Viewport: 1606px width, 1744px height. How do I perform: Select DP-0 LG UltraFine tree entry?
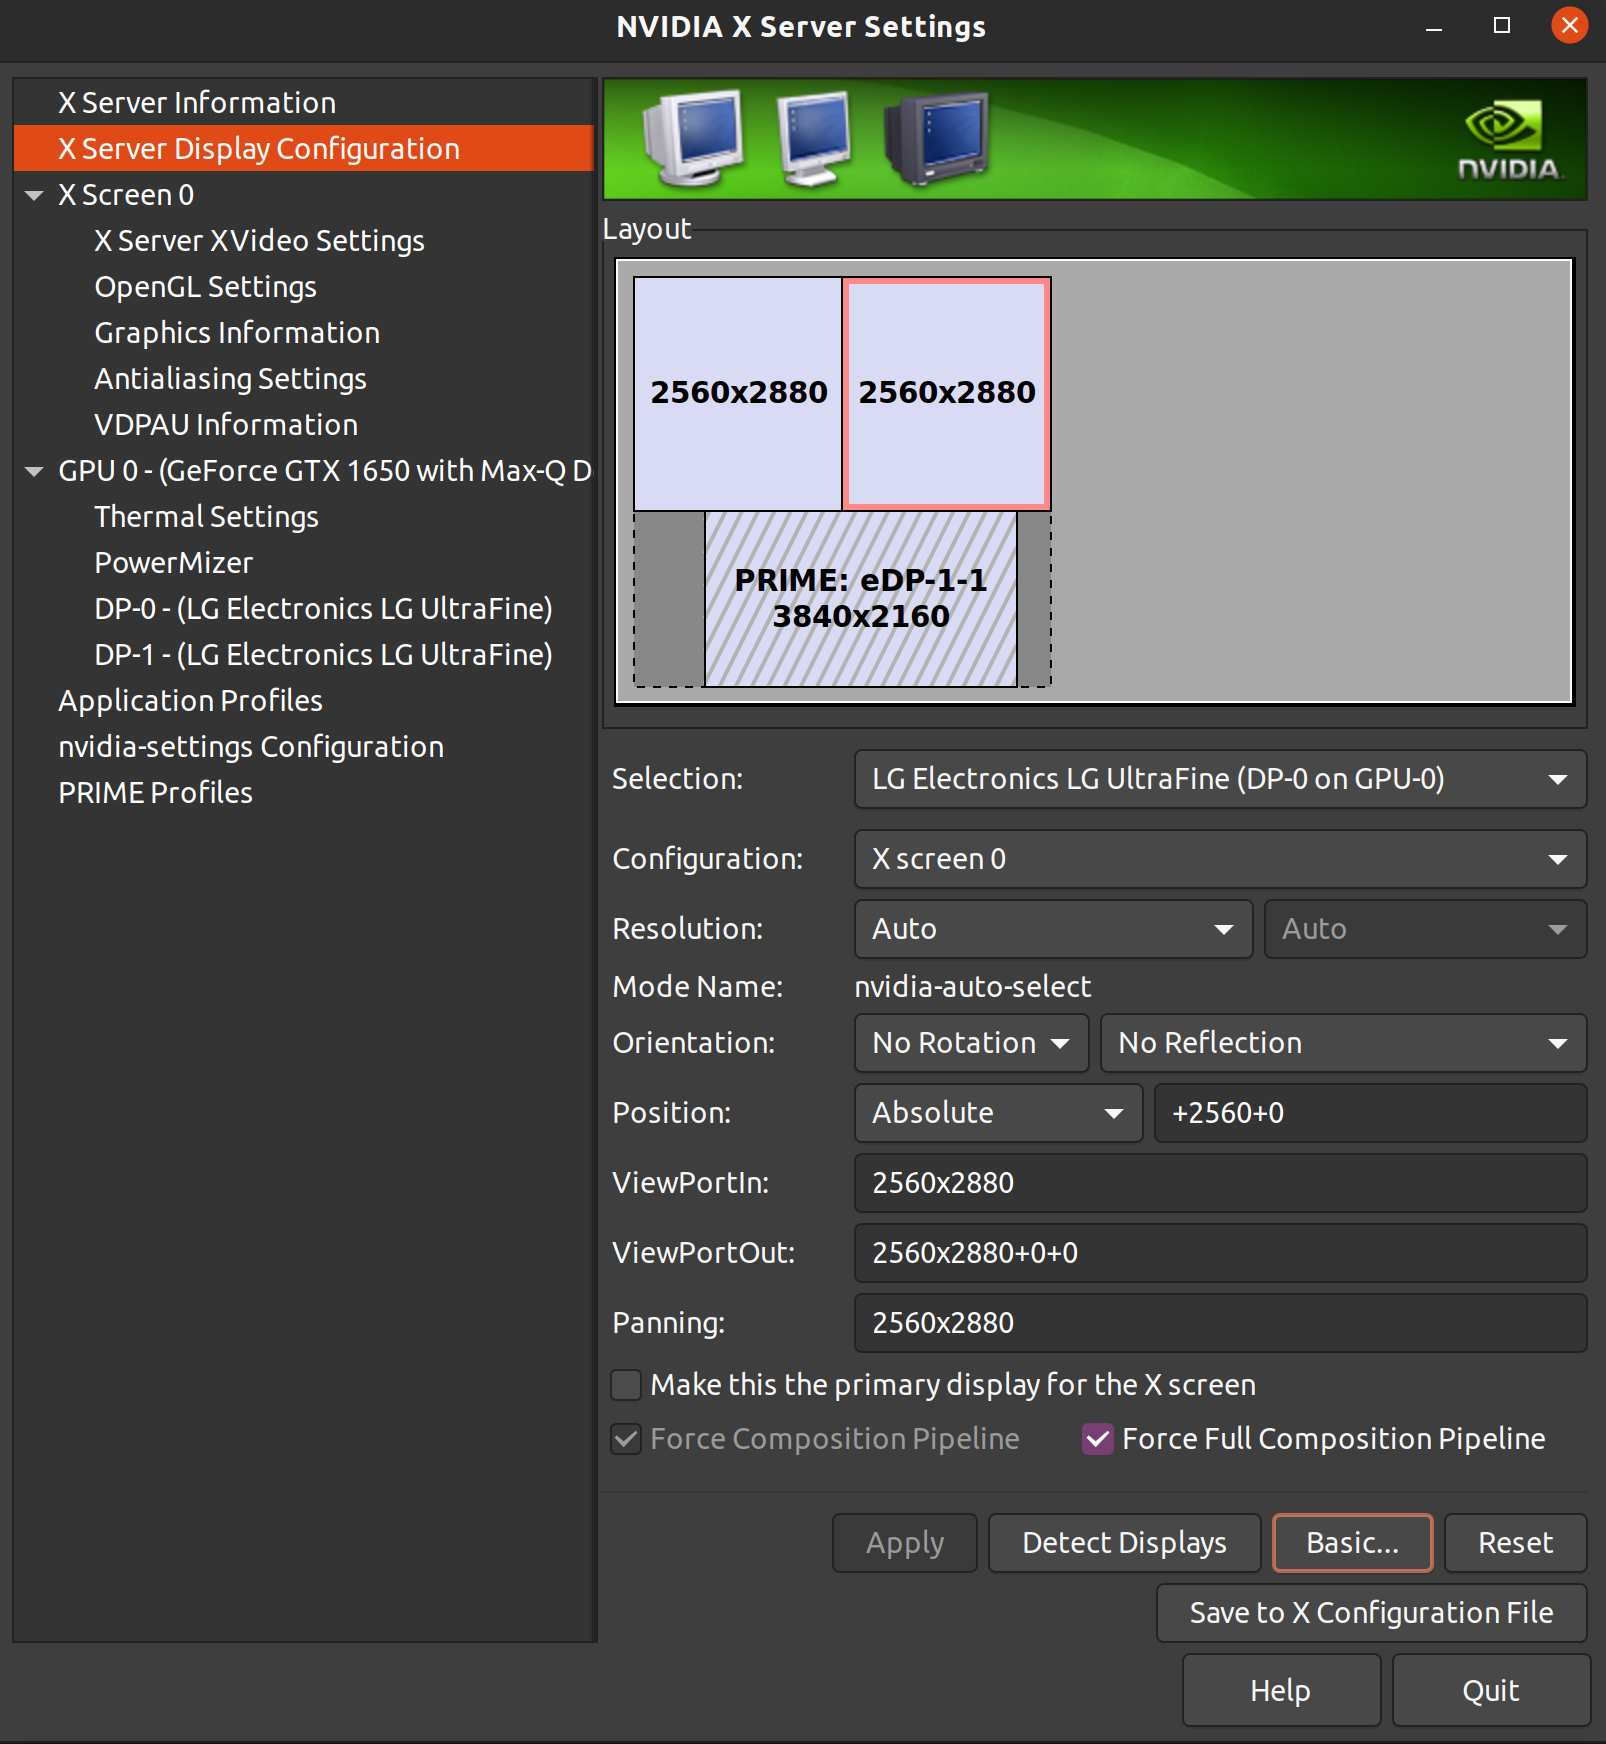(x=323, y=608)
